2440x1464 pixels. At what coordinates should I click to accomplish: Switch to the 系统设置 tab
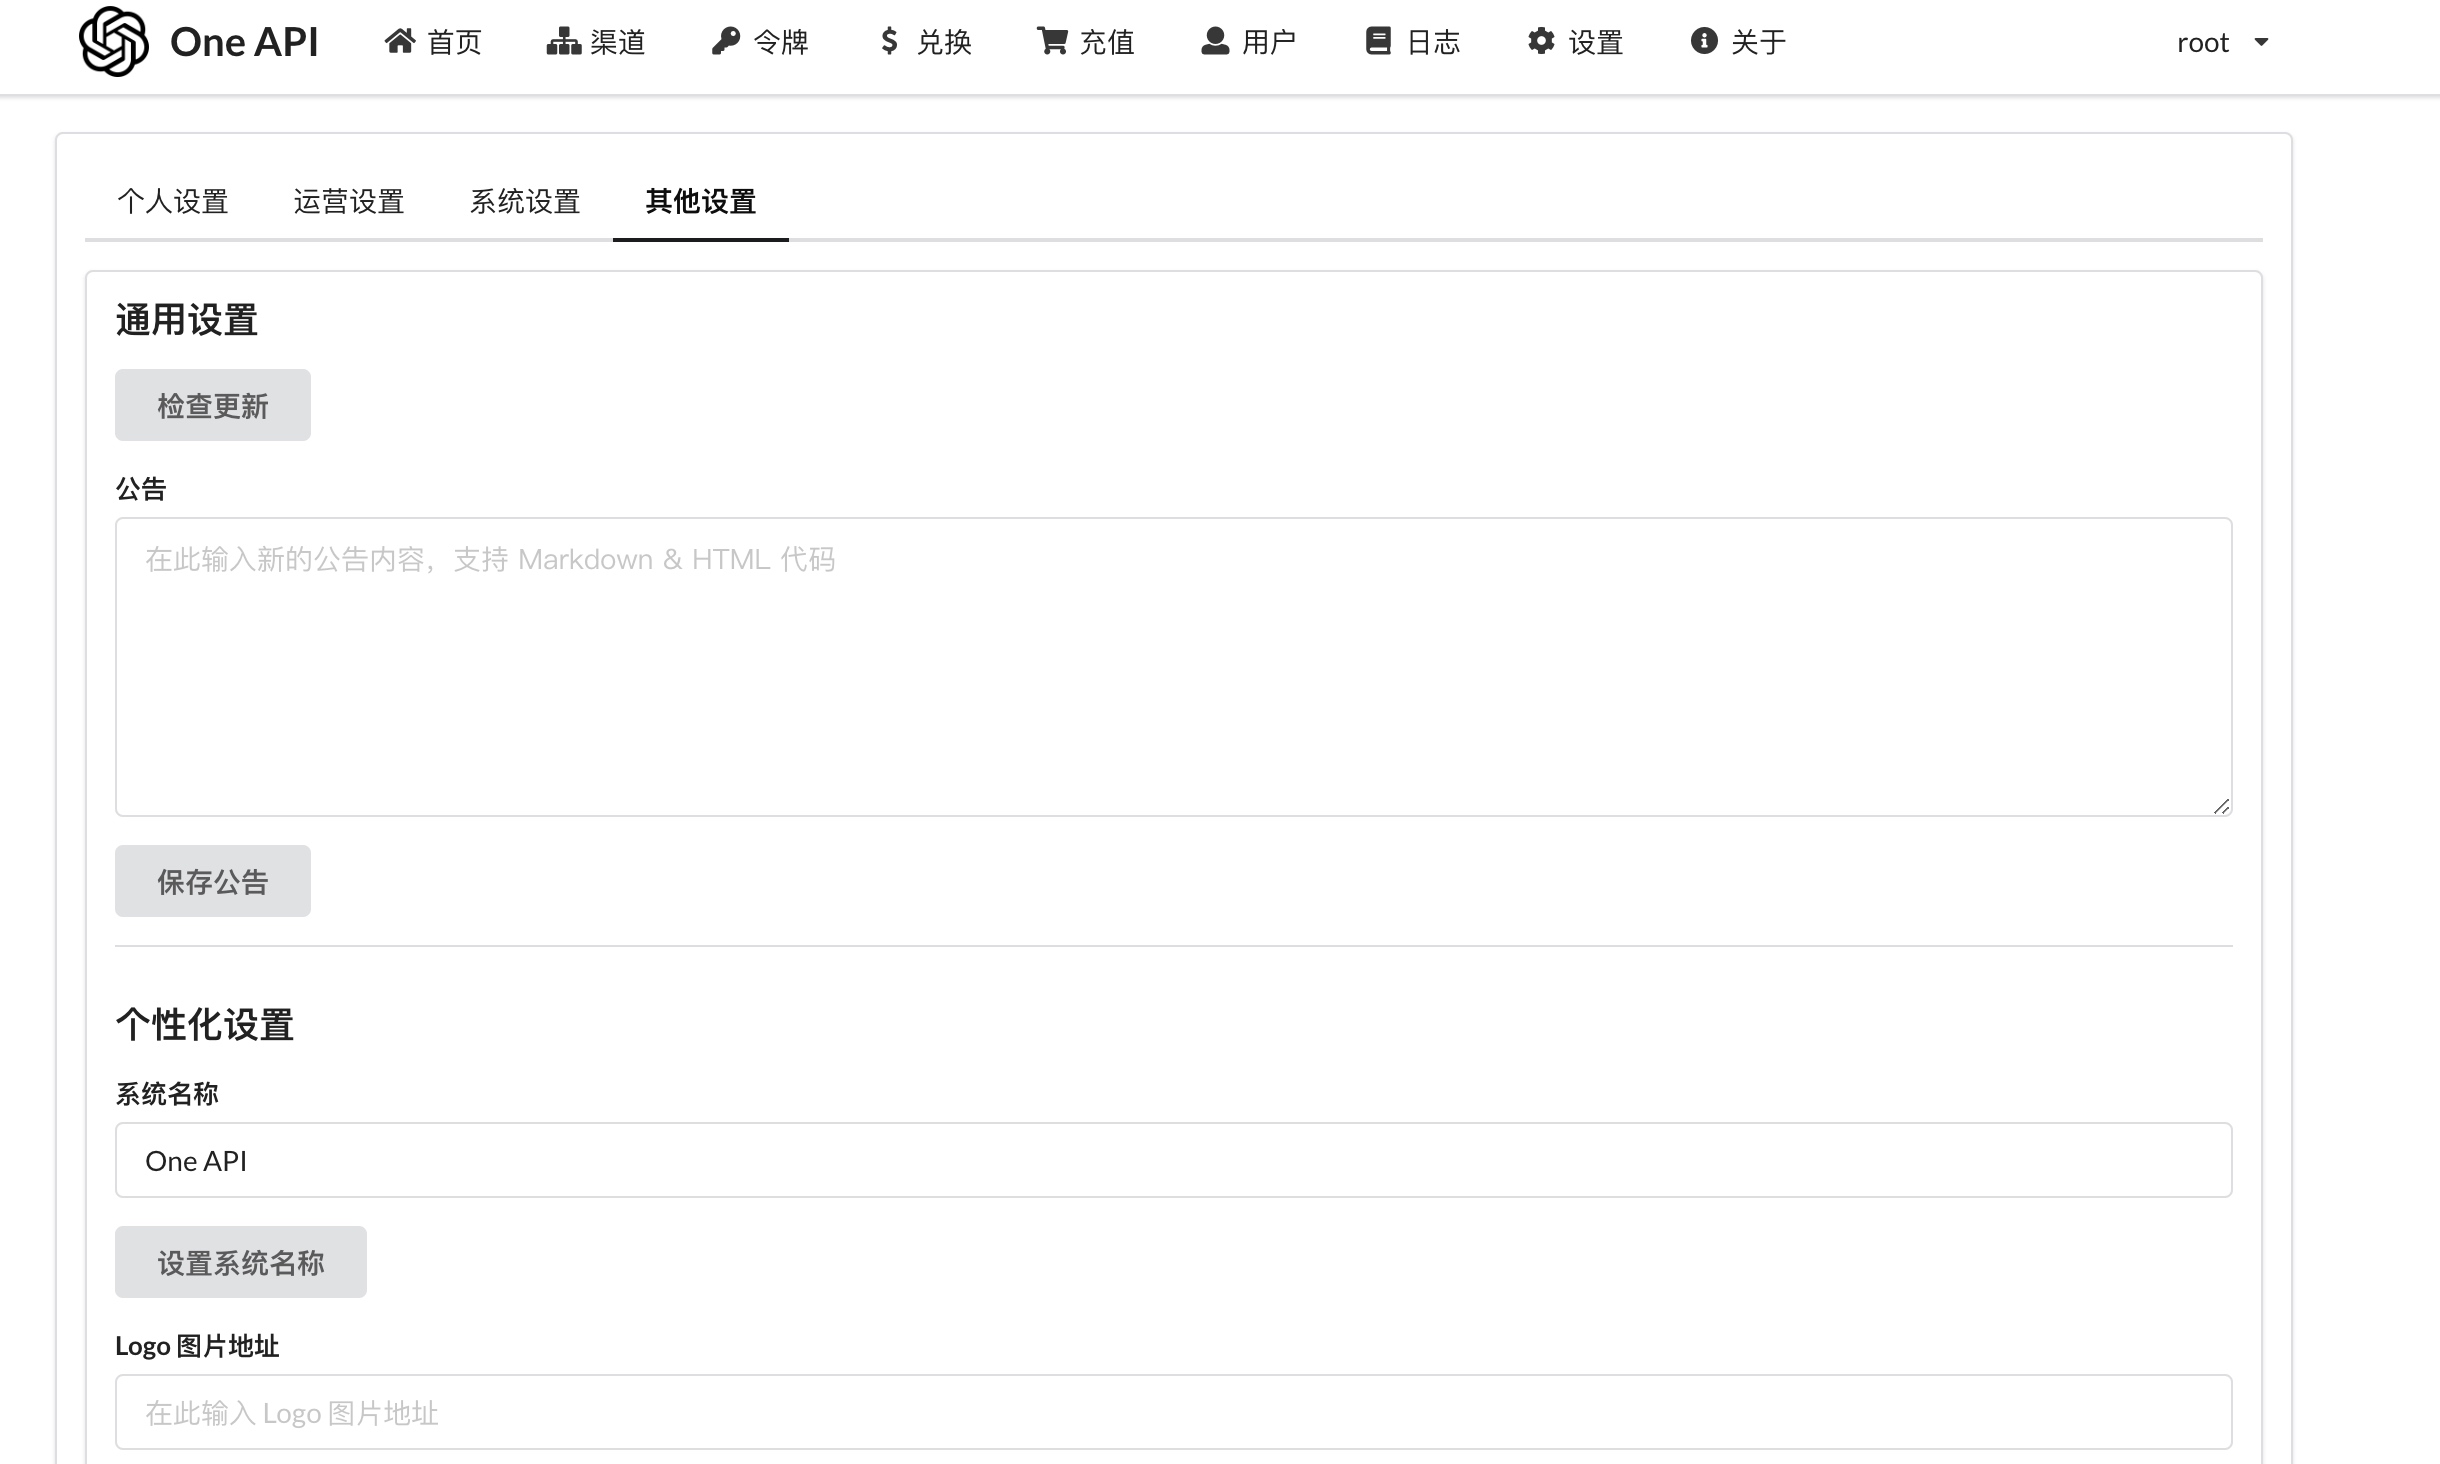[525, 202]
